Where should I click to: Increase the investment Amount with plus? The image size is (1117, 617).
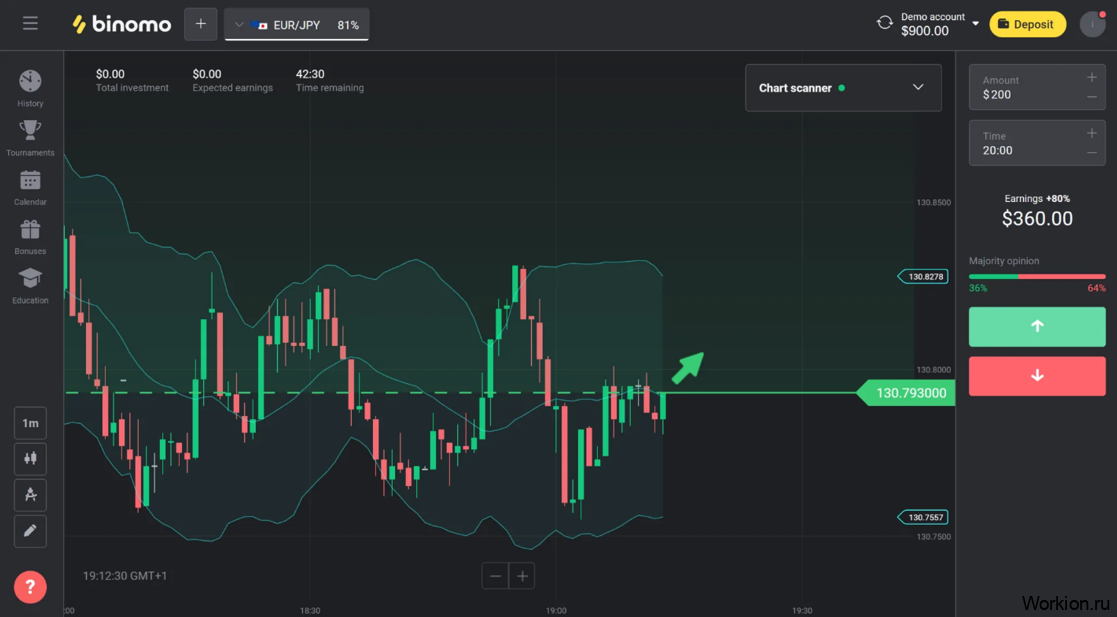pyautogui.click(x=1092, y=78)
